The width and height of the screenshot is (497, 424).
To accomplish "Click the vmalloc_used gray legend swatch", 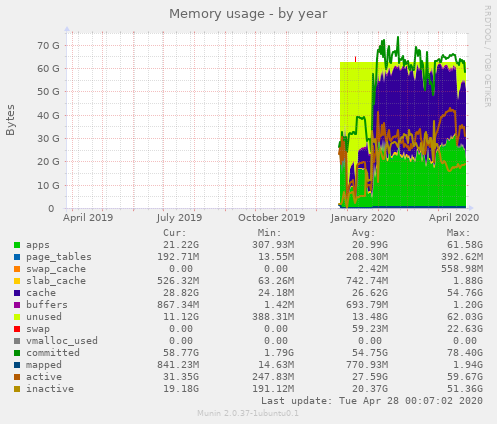I will (17, 341).
